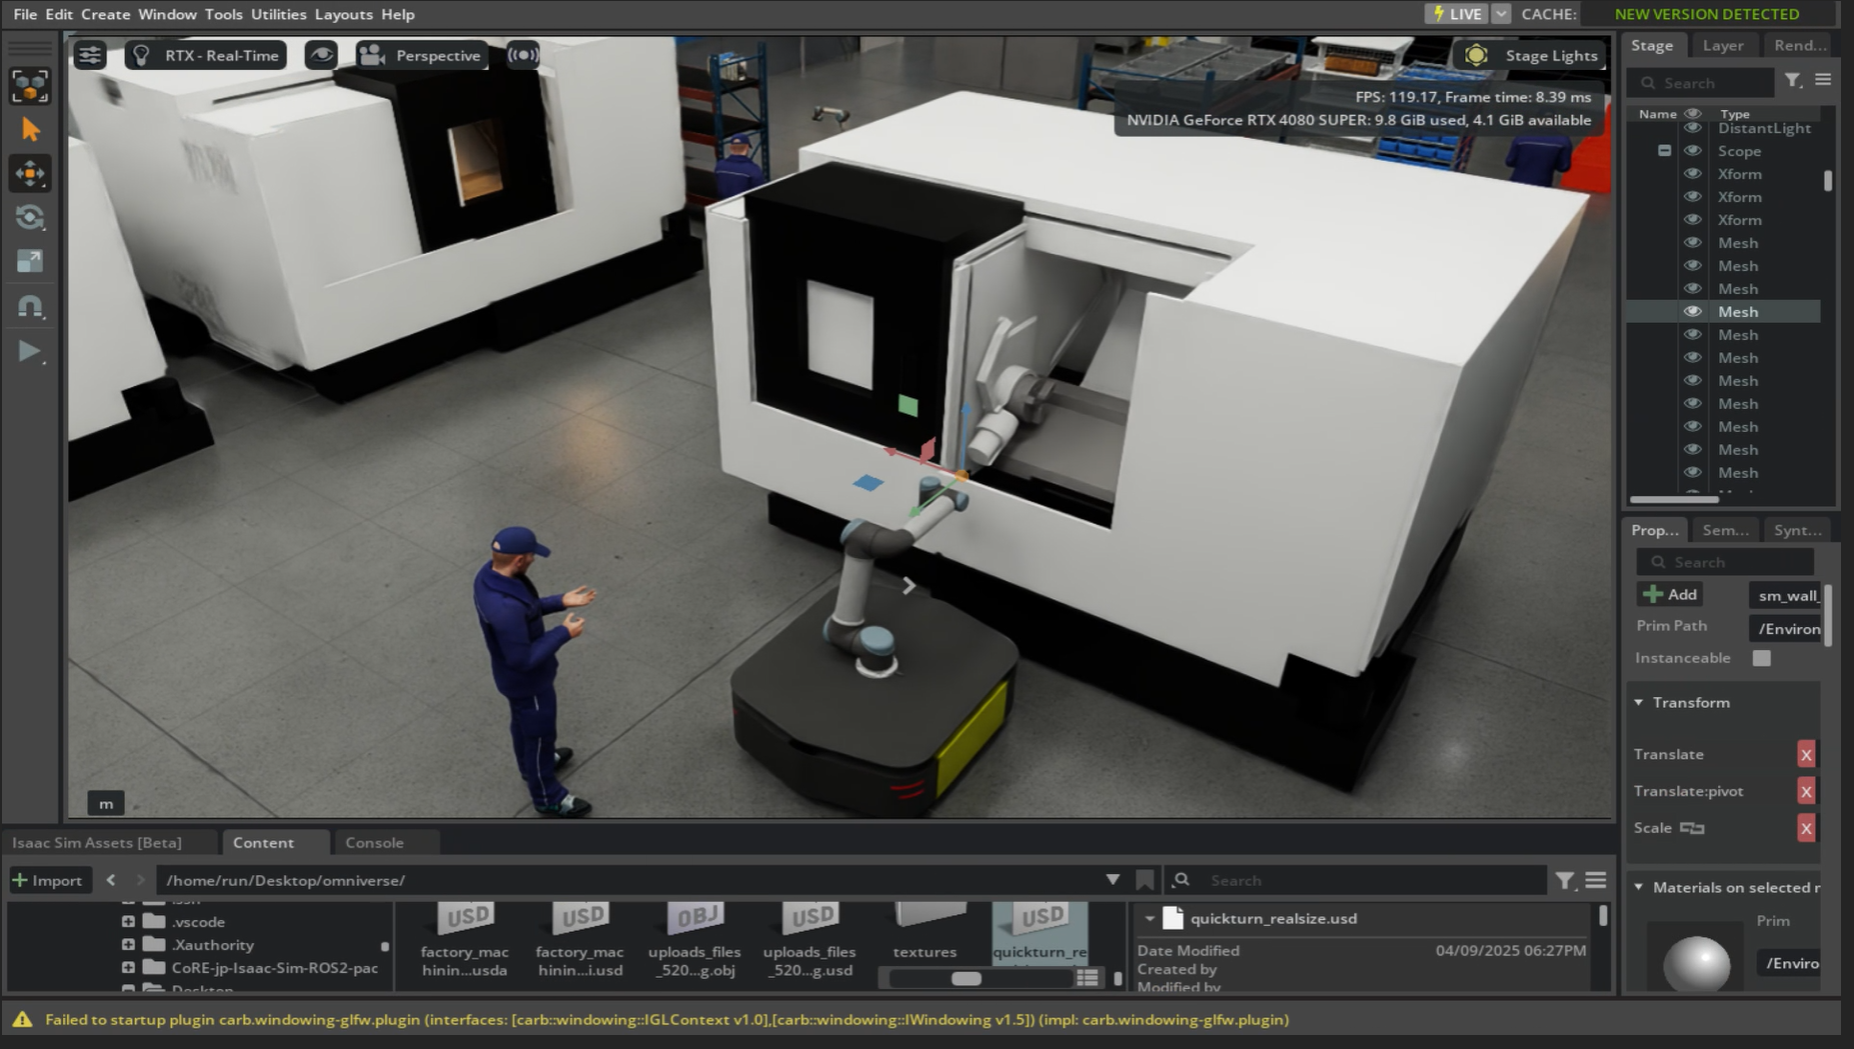
Task: Click the Stage filter funnel icon
Action: click(1793, 81)
